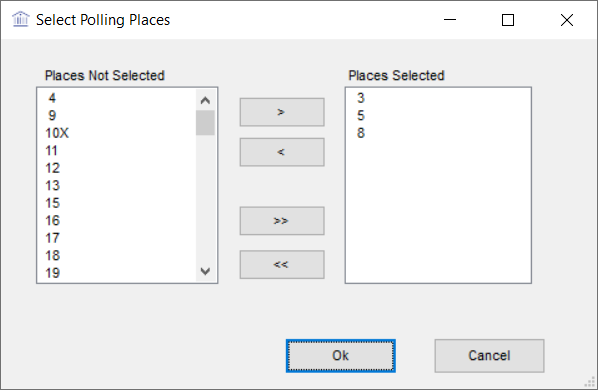Select place 9 in not selected list
This screenshot has height=390, width=598.
click(120, 116)
